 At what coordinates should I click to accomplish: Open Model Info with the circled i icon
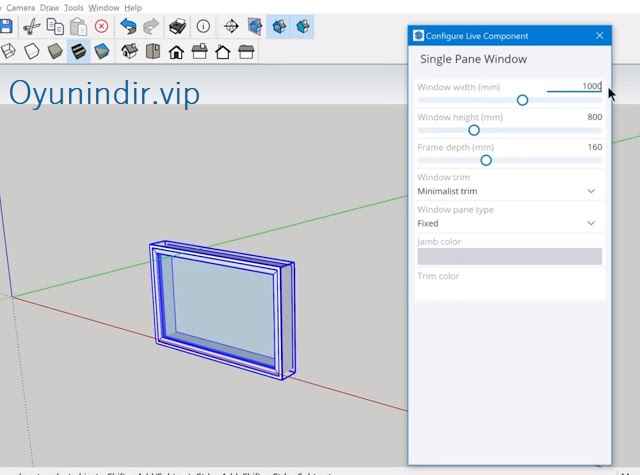point(203,27)
